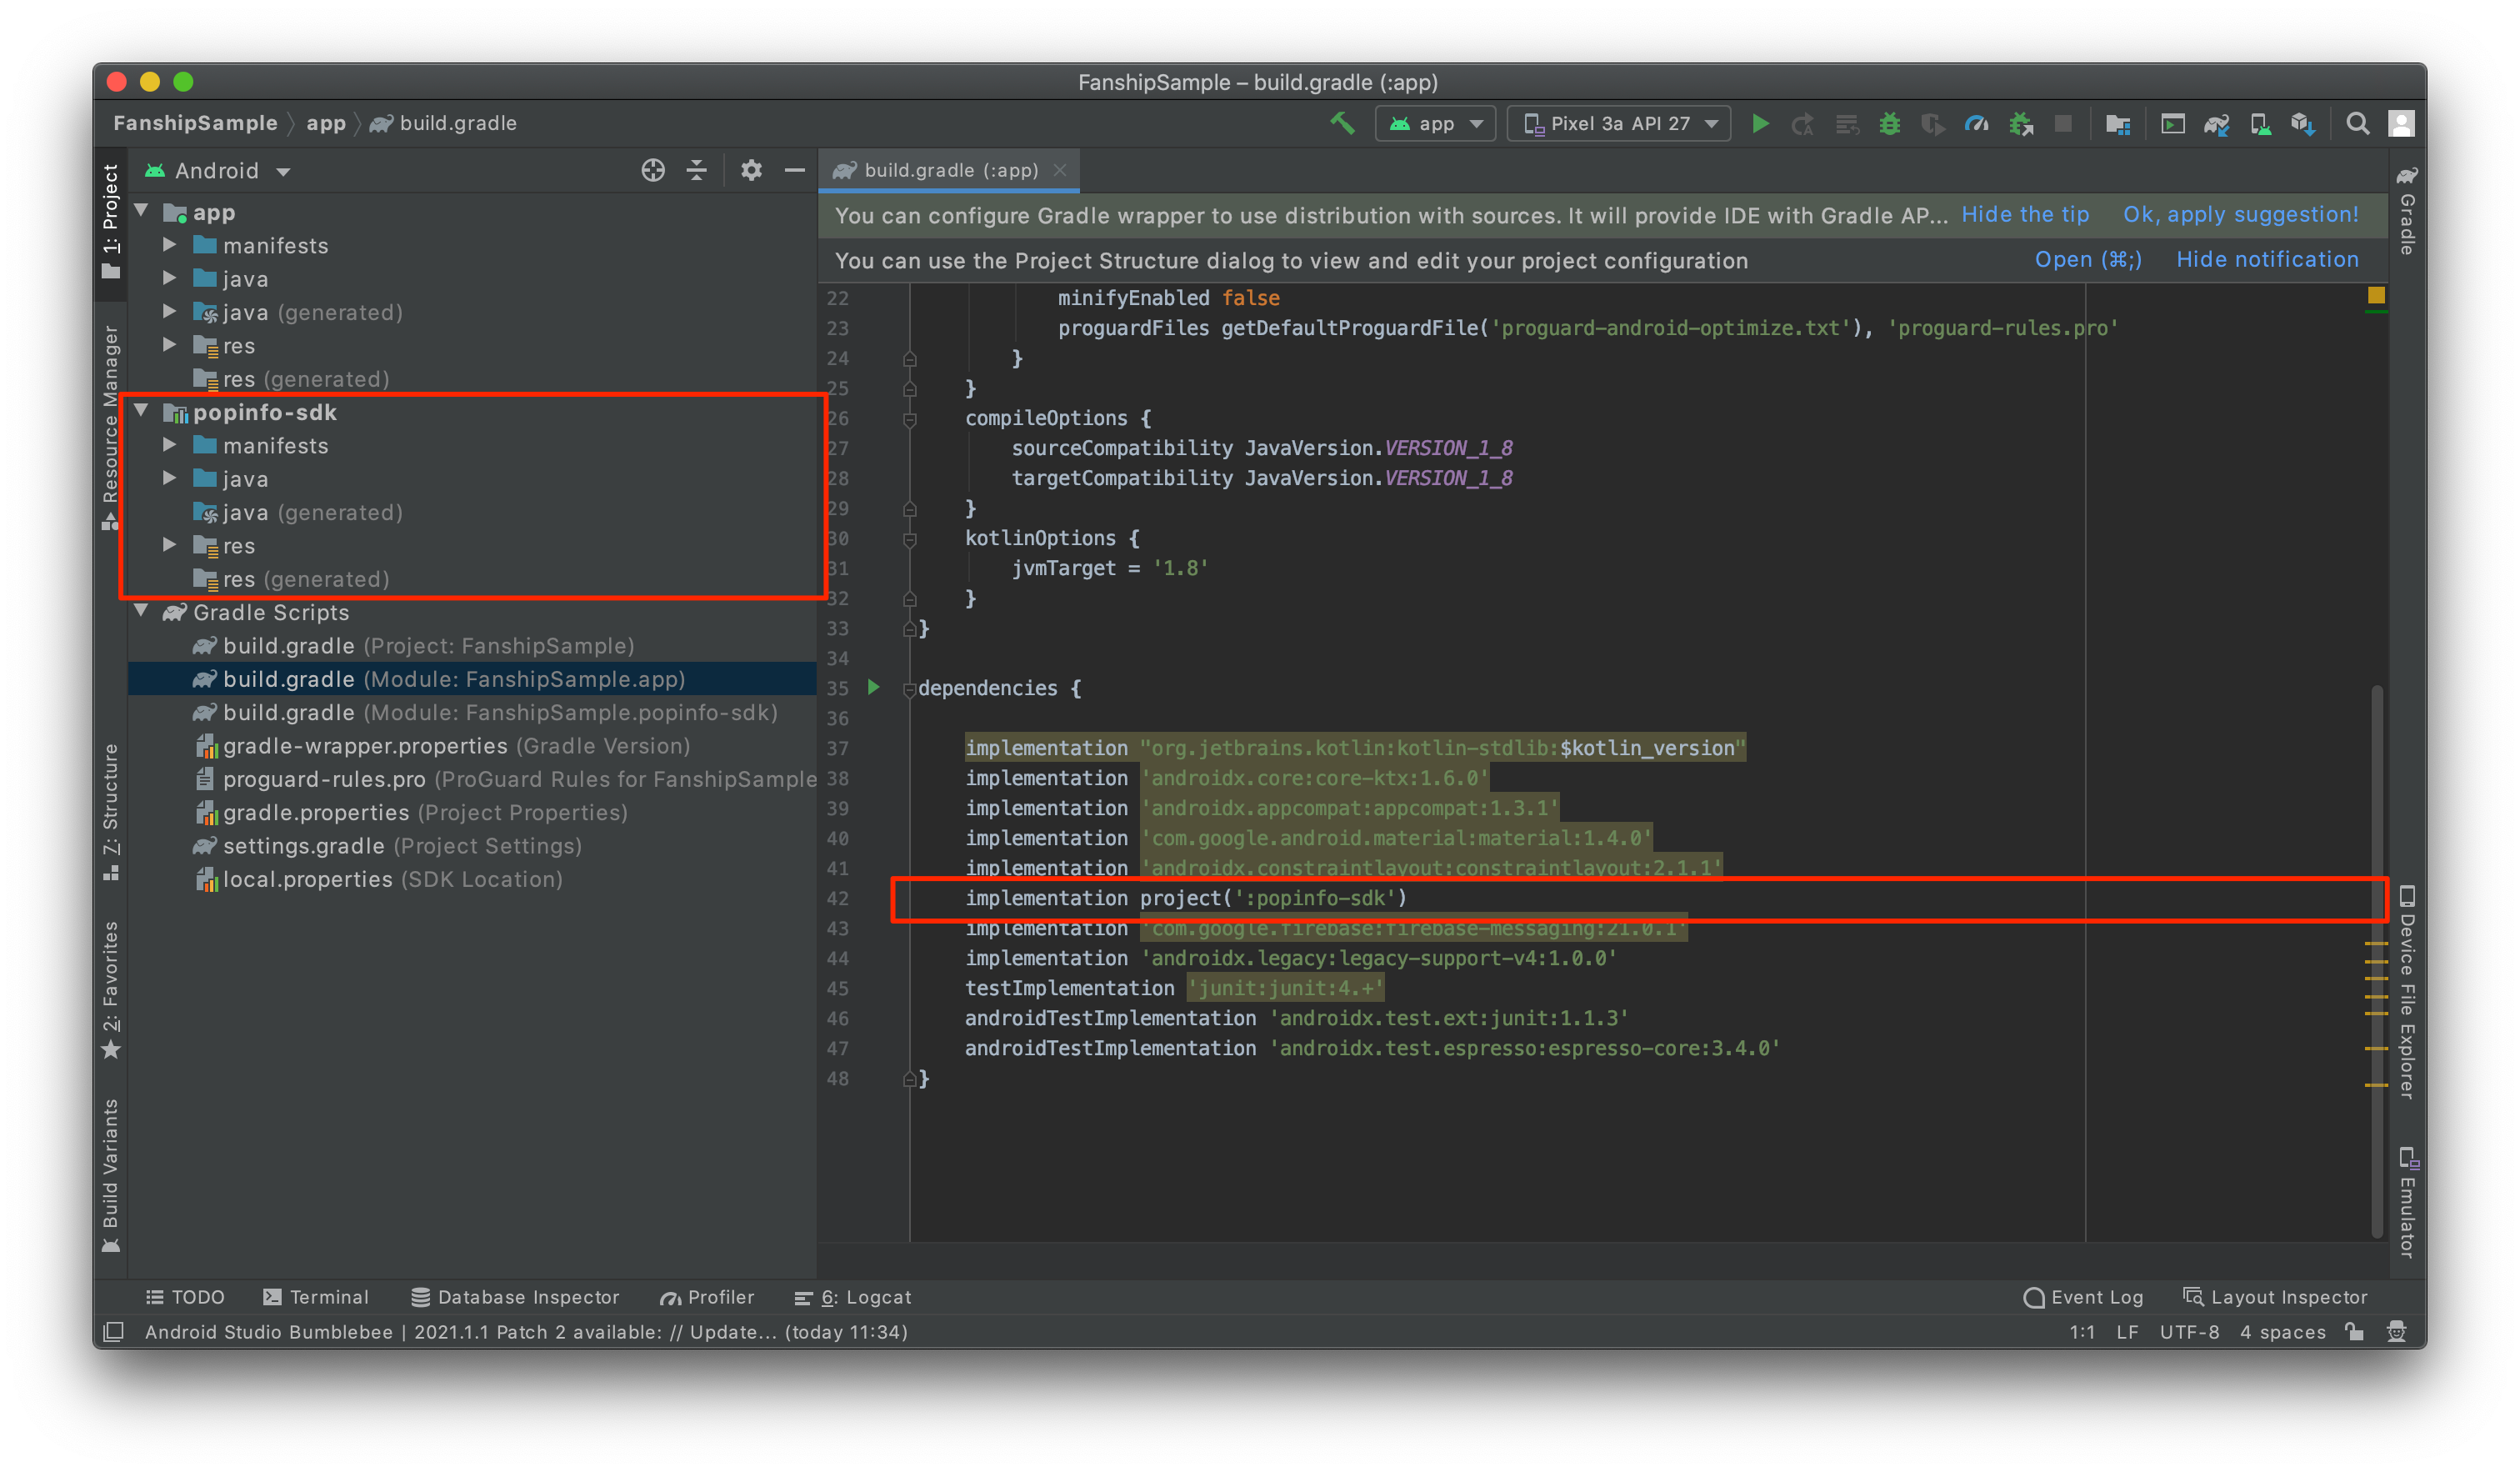The image size is (2520, 1472).
Task: Click the Make Project hammer icon
Action: point(1342,123)
